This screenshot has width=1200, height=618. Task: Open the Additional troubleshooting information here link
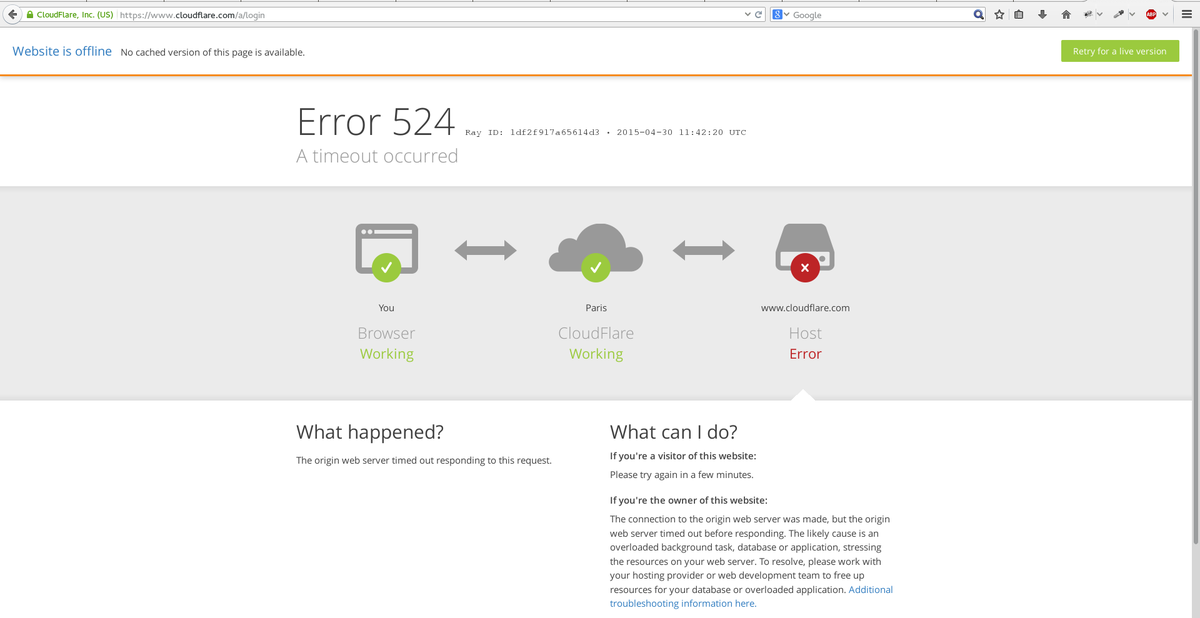click(x=751, y=596)
